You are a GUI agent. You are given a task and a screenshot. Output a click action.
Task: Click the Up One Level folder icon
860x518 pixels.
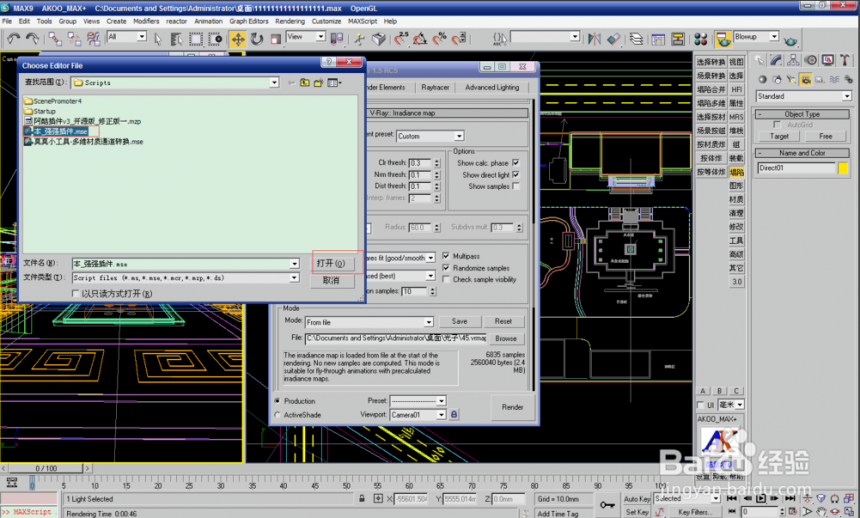pos(304,83)
